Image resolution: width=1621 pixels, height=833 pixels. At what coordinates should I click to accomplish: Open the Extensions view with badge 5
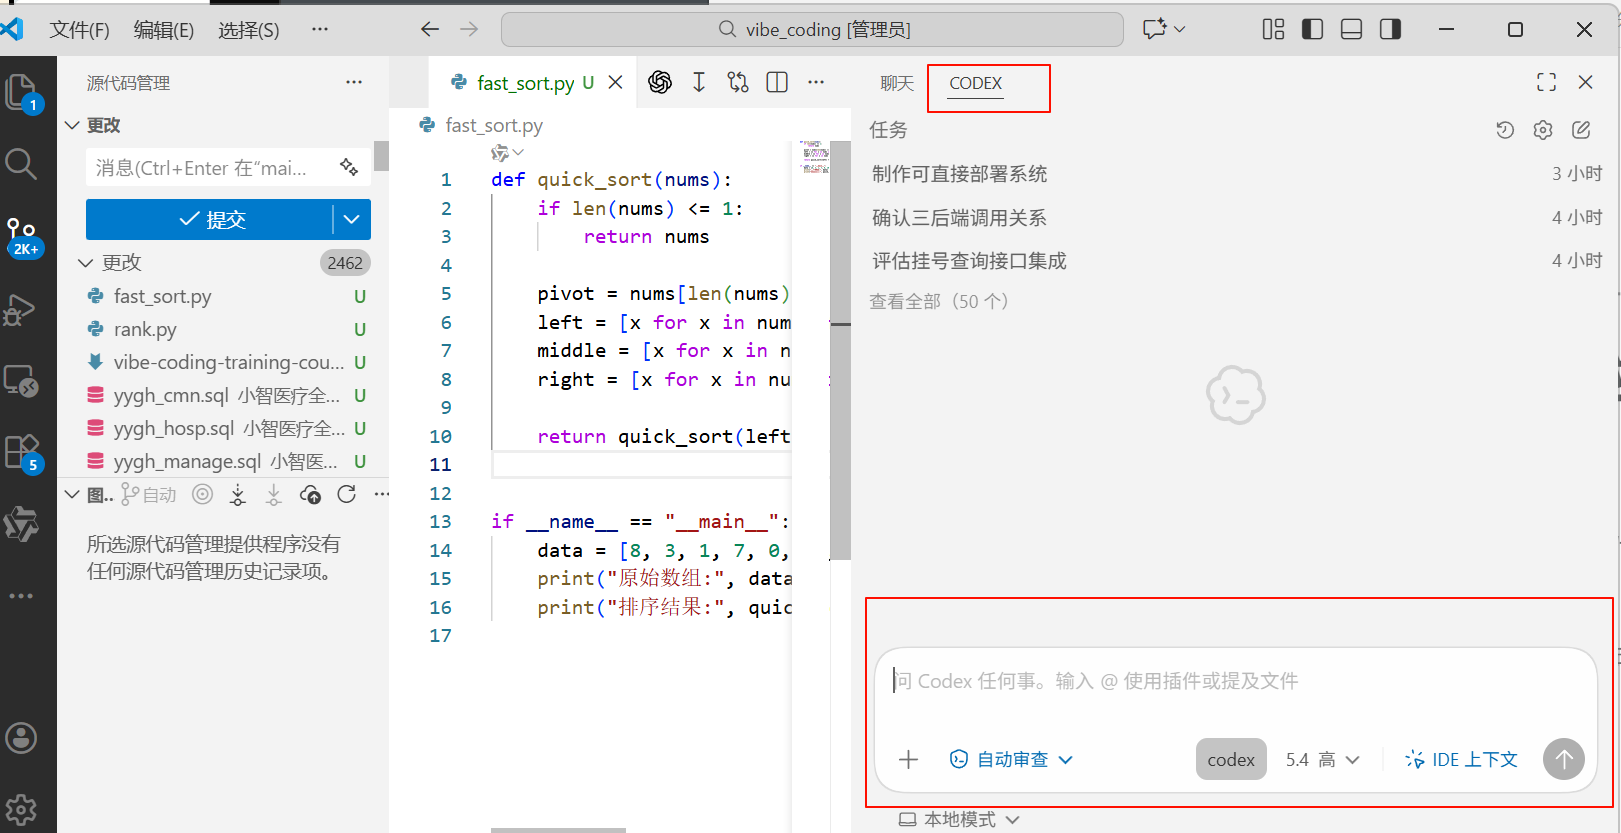22,453
